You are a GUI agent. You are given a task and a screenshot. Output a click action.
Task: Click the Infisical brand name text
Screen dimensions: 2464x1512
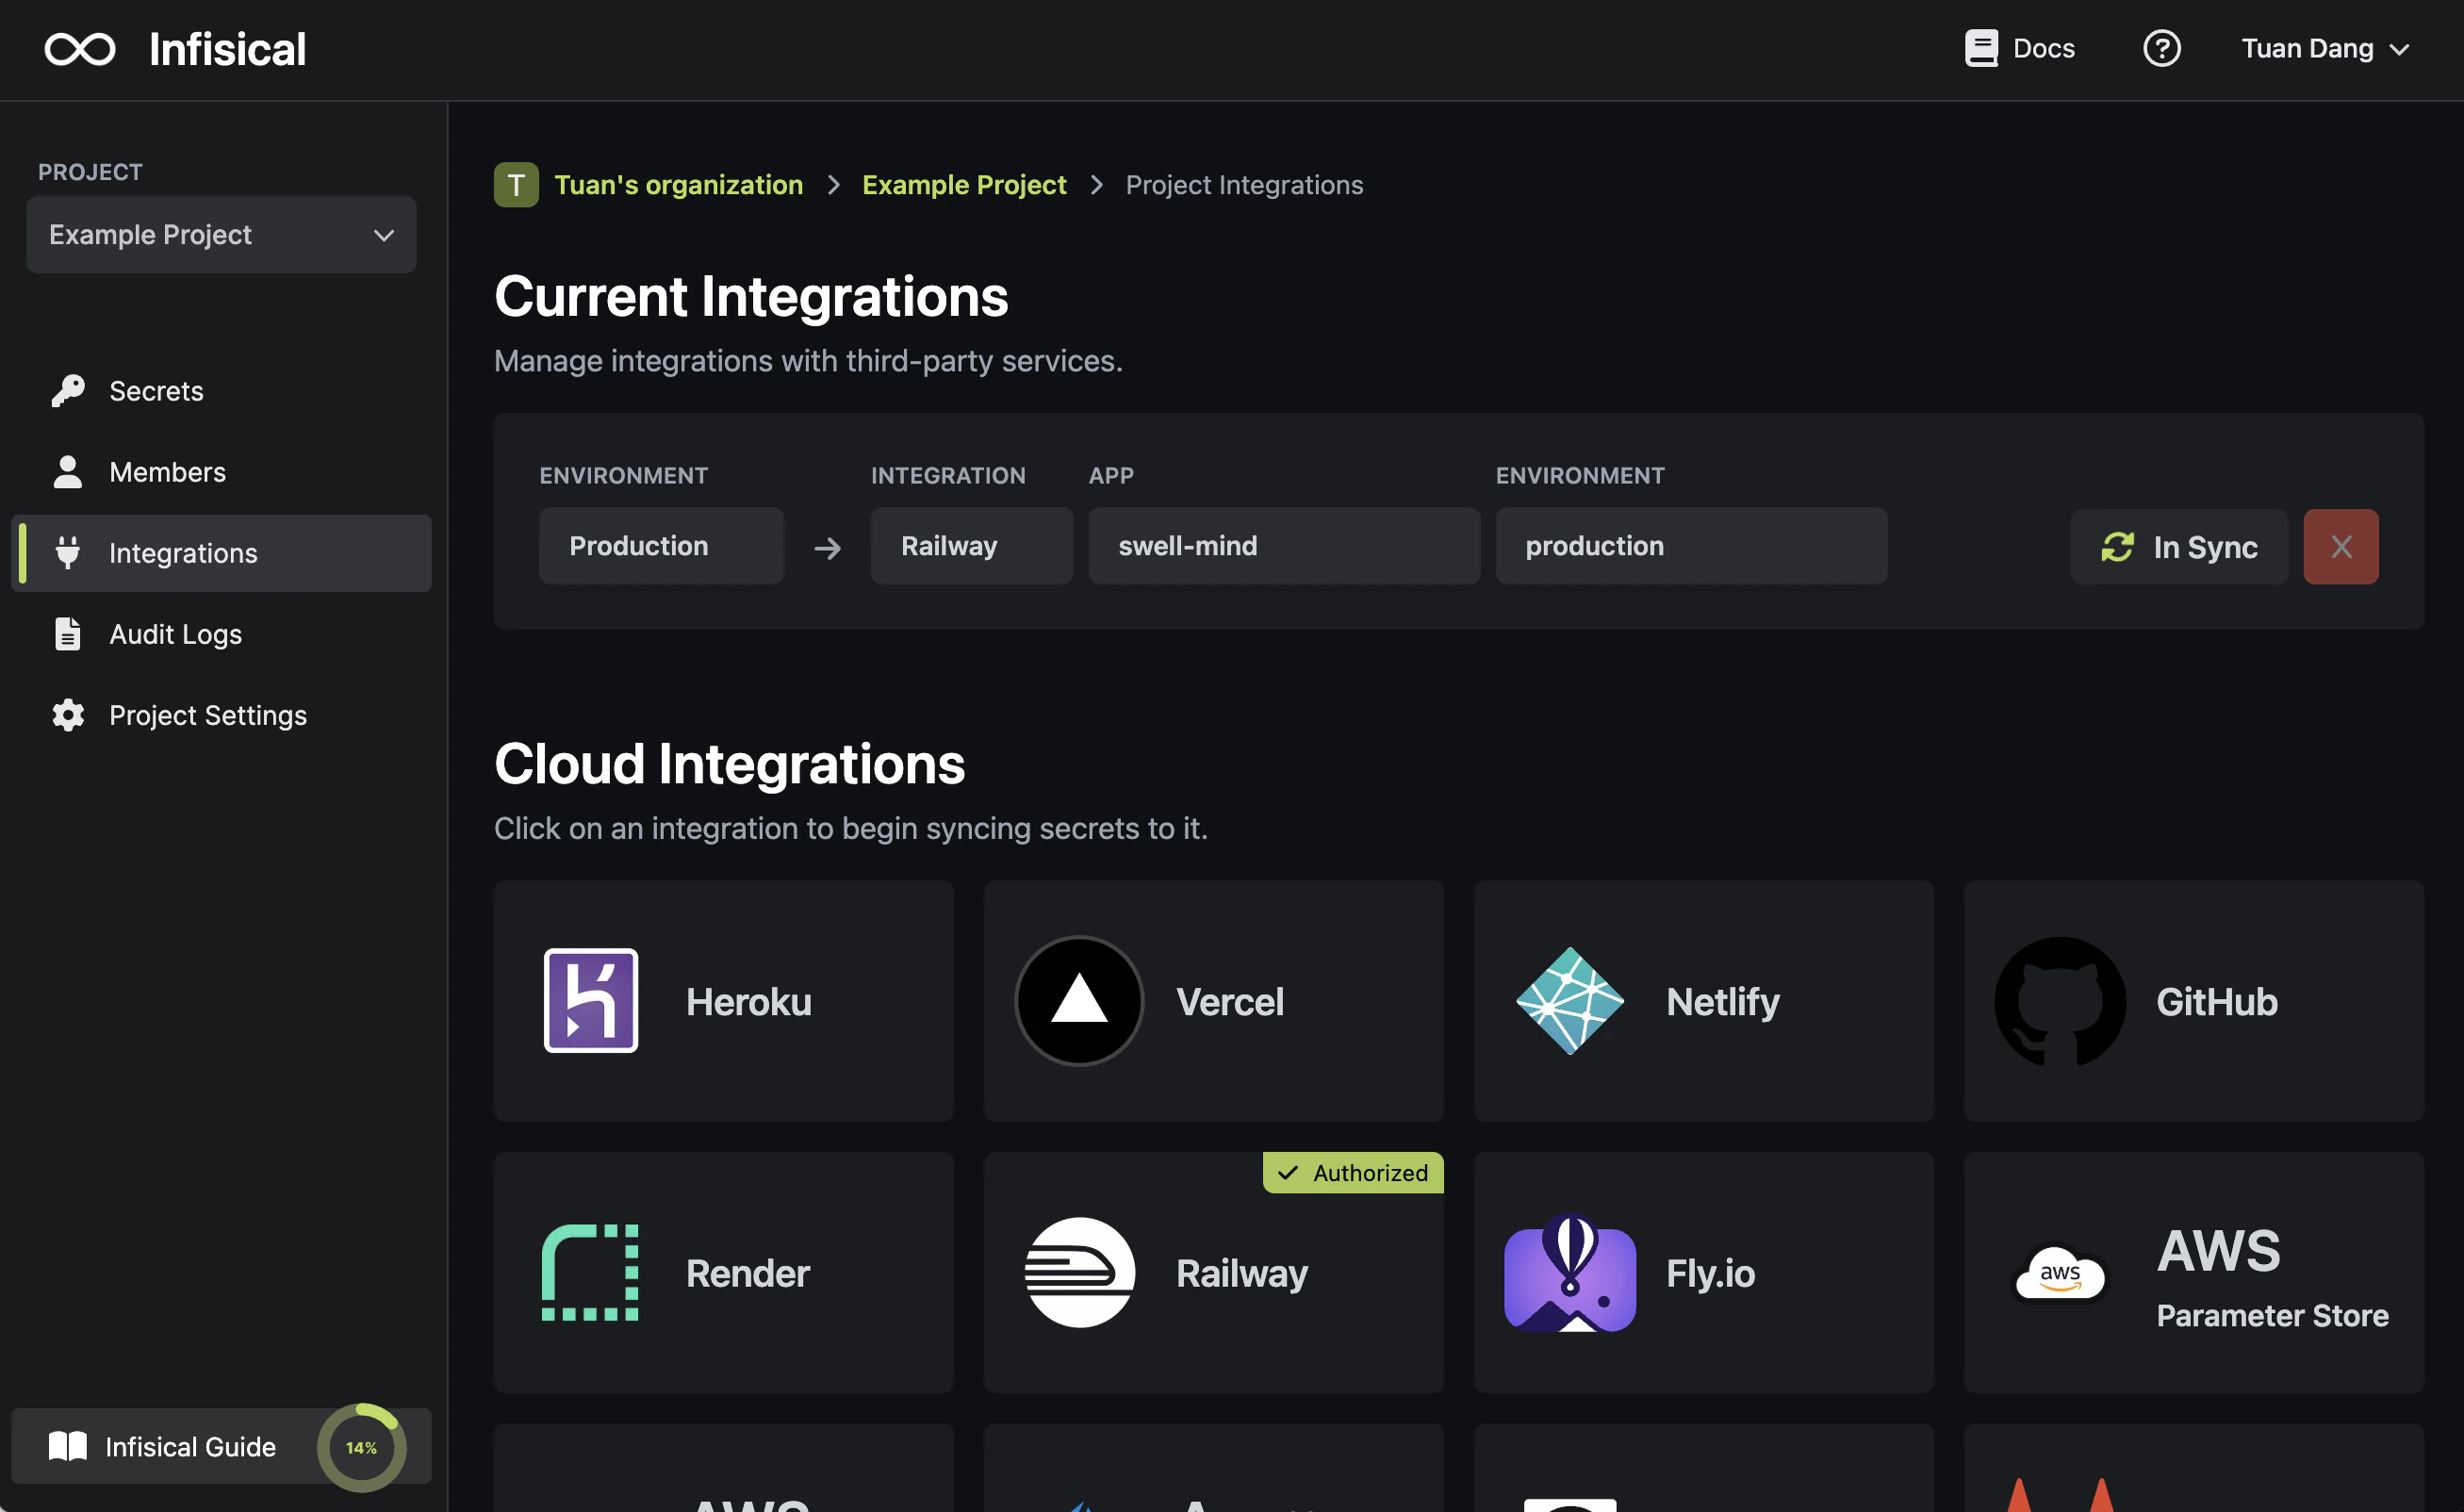(227, 49)
